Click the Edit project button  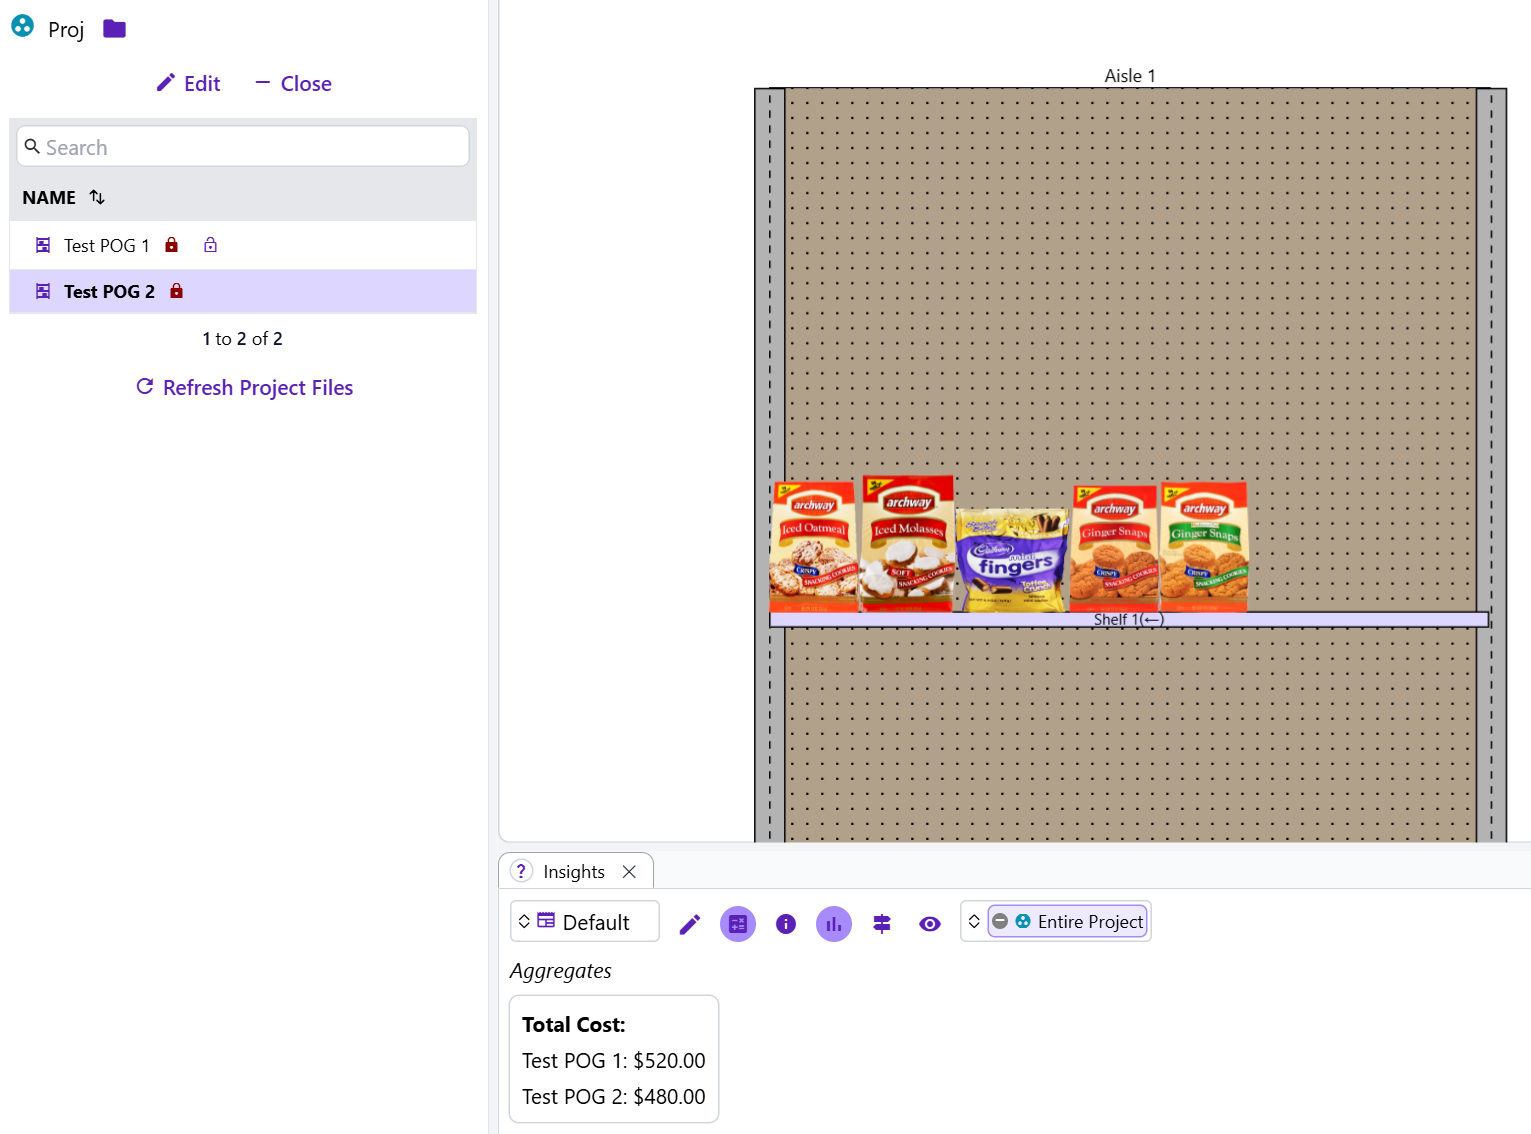pyautogui.click(x=188, y=84)
